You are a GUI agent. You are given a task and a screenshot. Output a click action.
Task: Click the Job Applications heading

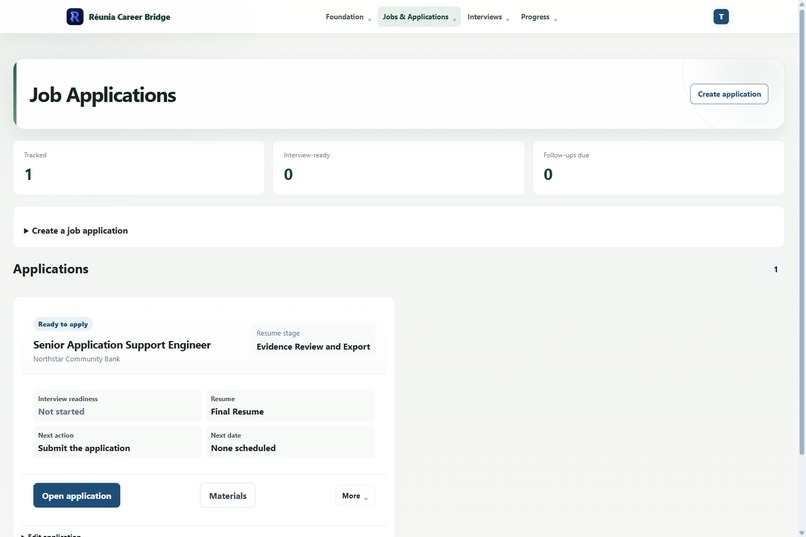click(103, 95)
